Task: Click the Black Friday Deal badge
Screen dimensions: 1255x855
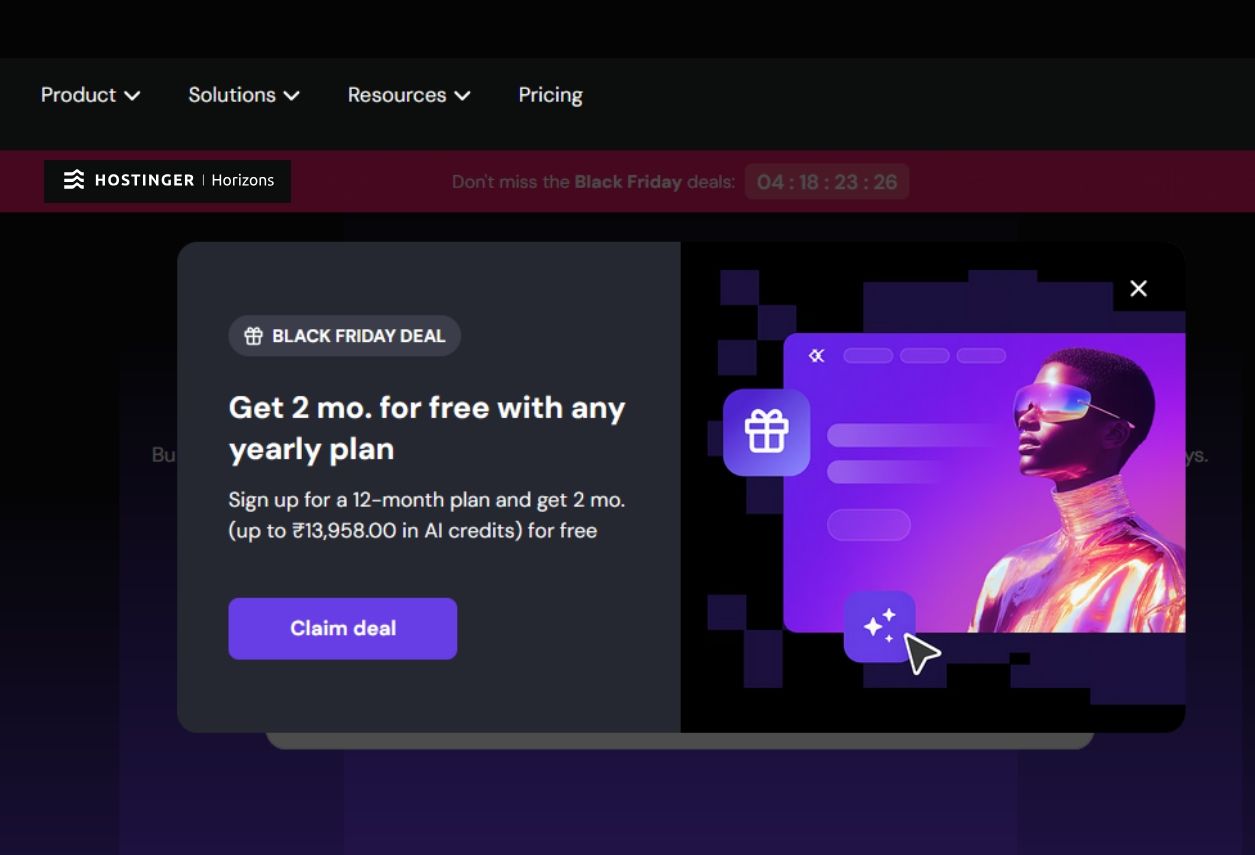Action: (x=345, y=336)
